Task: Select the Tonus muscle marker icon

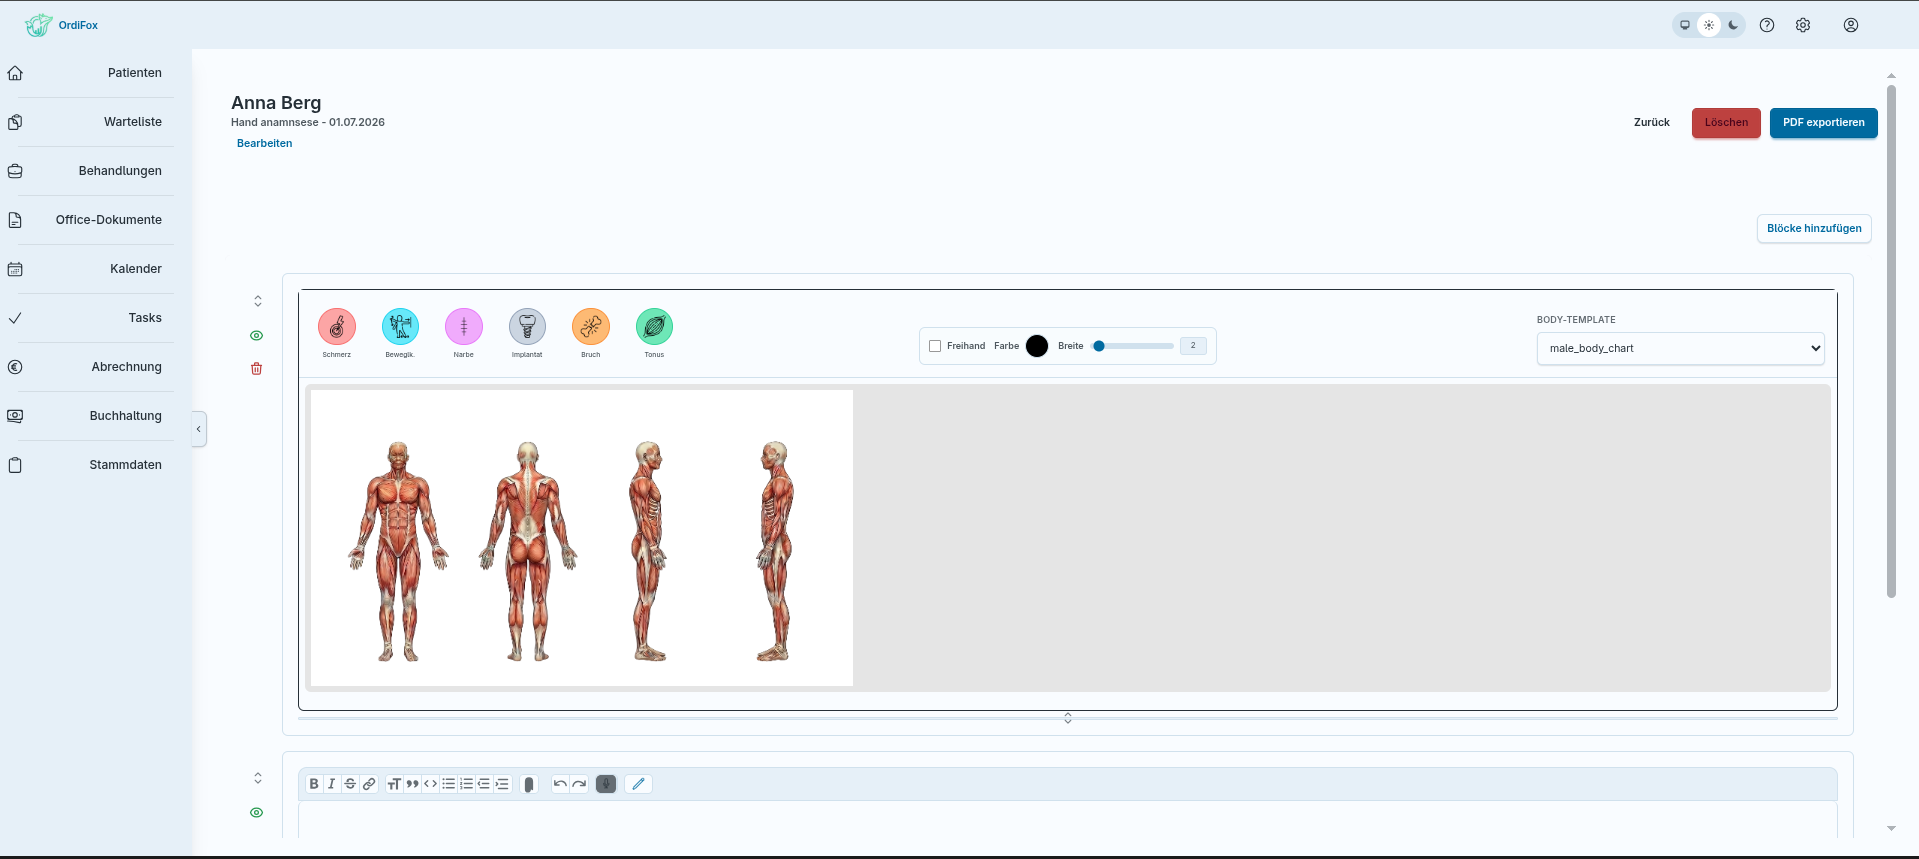Action: tap(654, 326)
